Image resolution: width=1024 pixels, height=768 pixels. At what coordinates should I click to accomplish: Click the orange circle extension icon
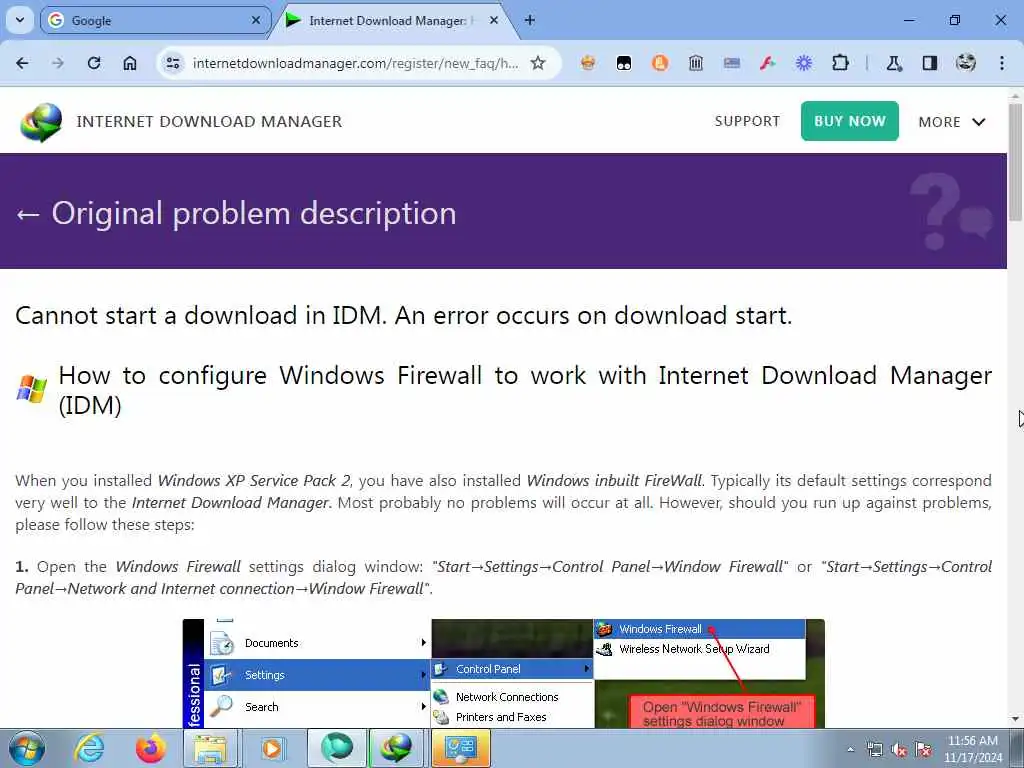coord(660,63)
